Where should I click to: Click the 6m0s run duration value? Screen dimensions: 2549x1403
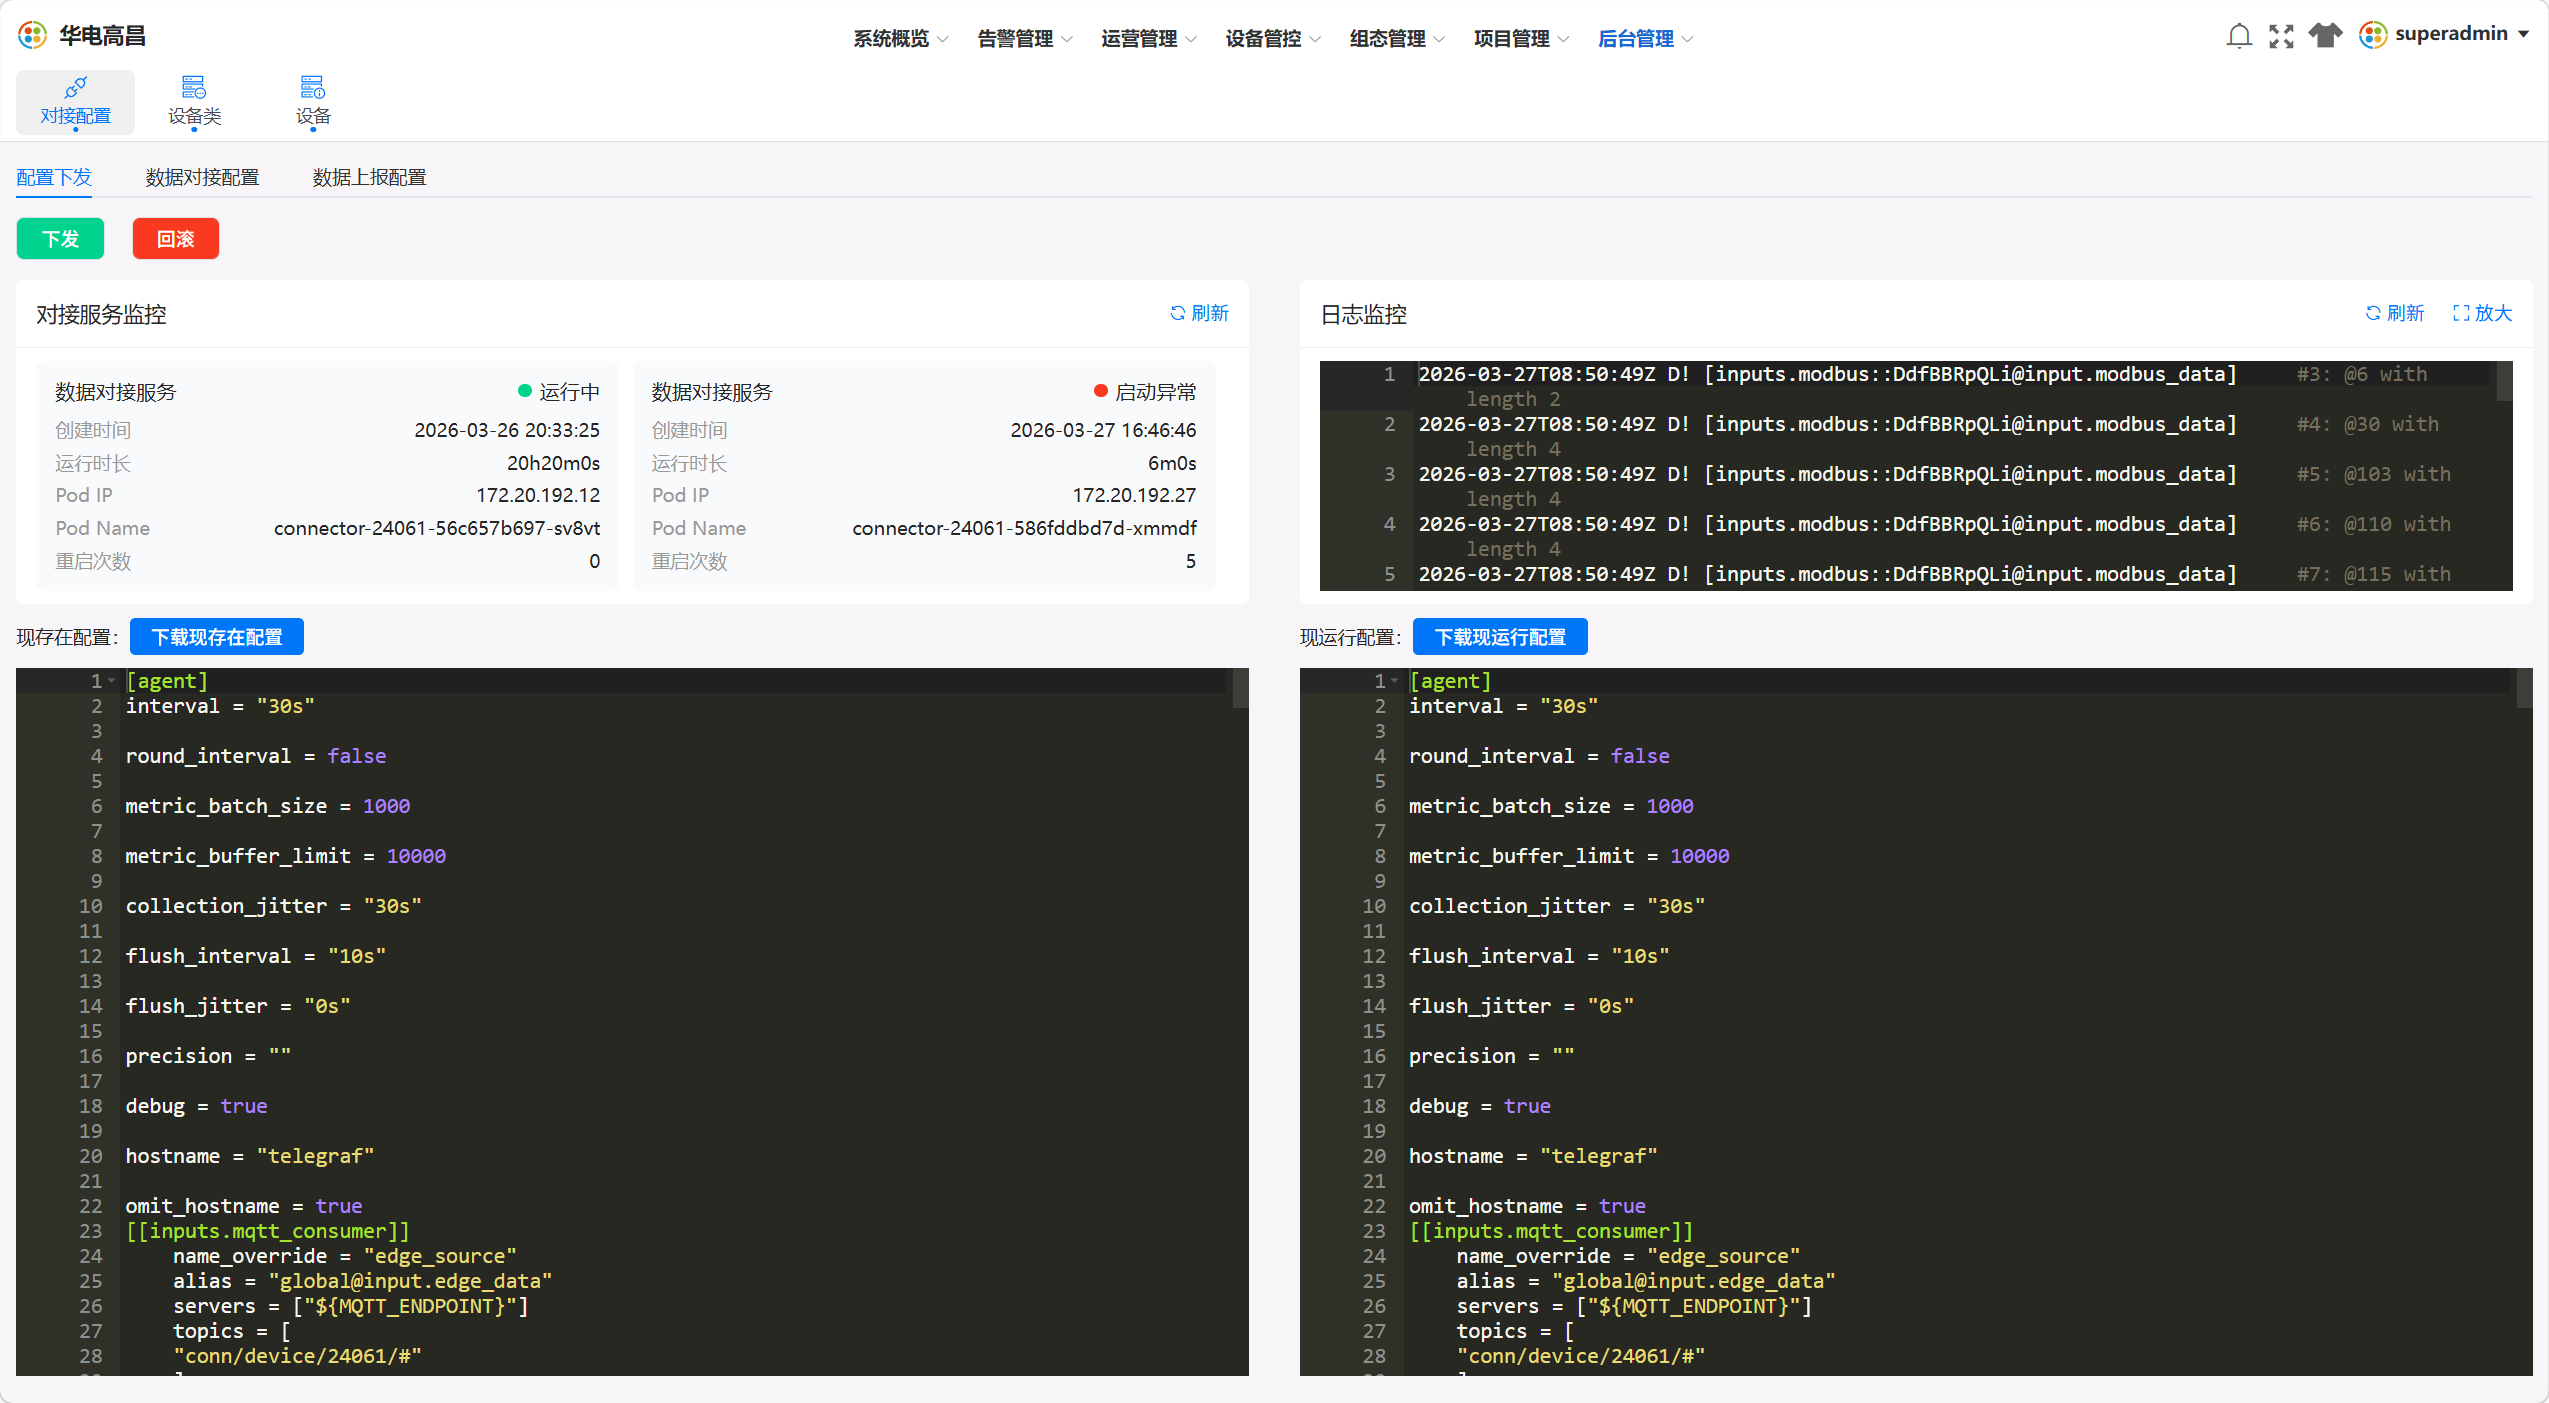tap(1172, 463)
